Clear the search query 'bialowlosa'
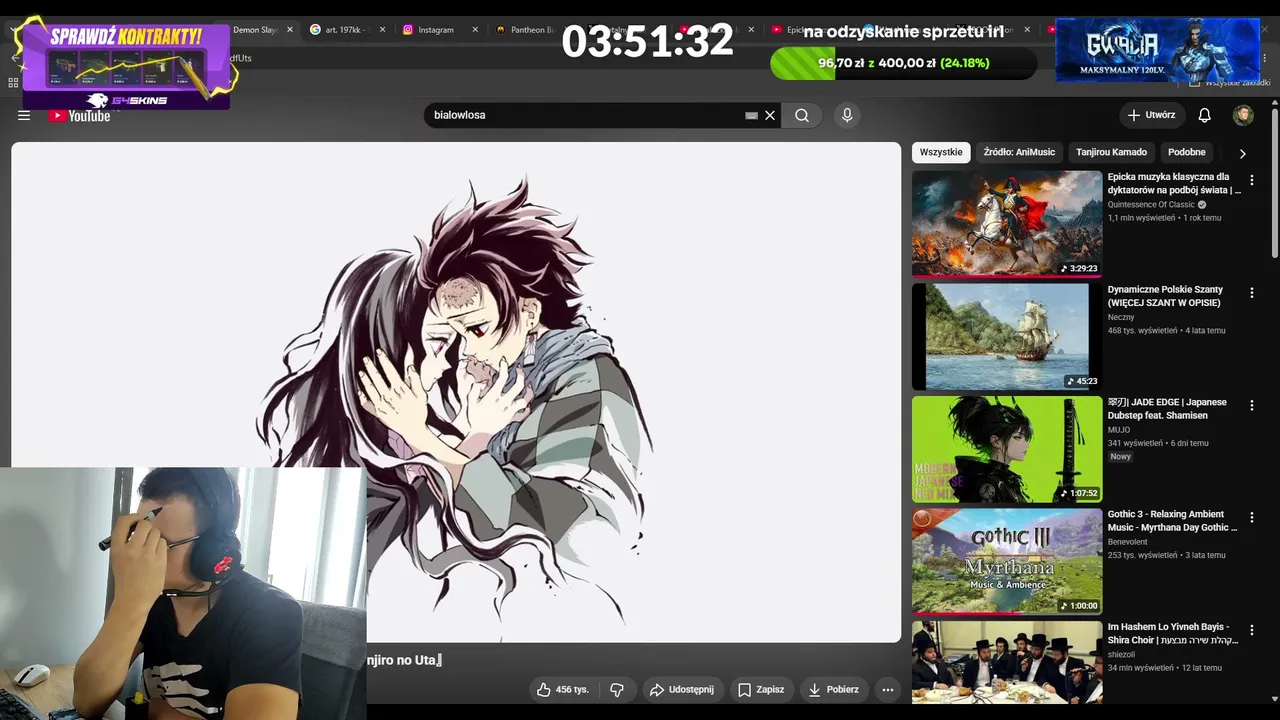 (770, 115)
